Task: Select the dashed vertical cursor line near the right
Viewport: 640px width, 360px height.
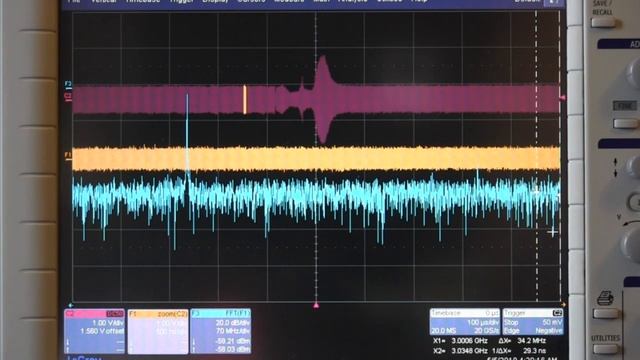Action: pos(537,157)
